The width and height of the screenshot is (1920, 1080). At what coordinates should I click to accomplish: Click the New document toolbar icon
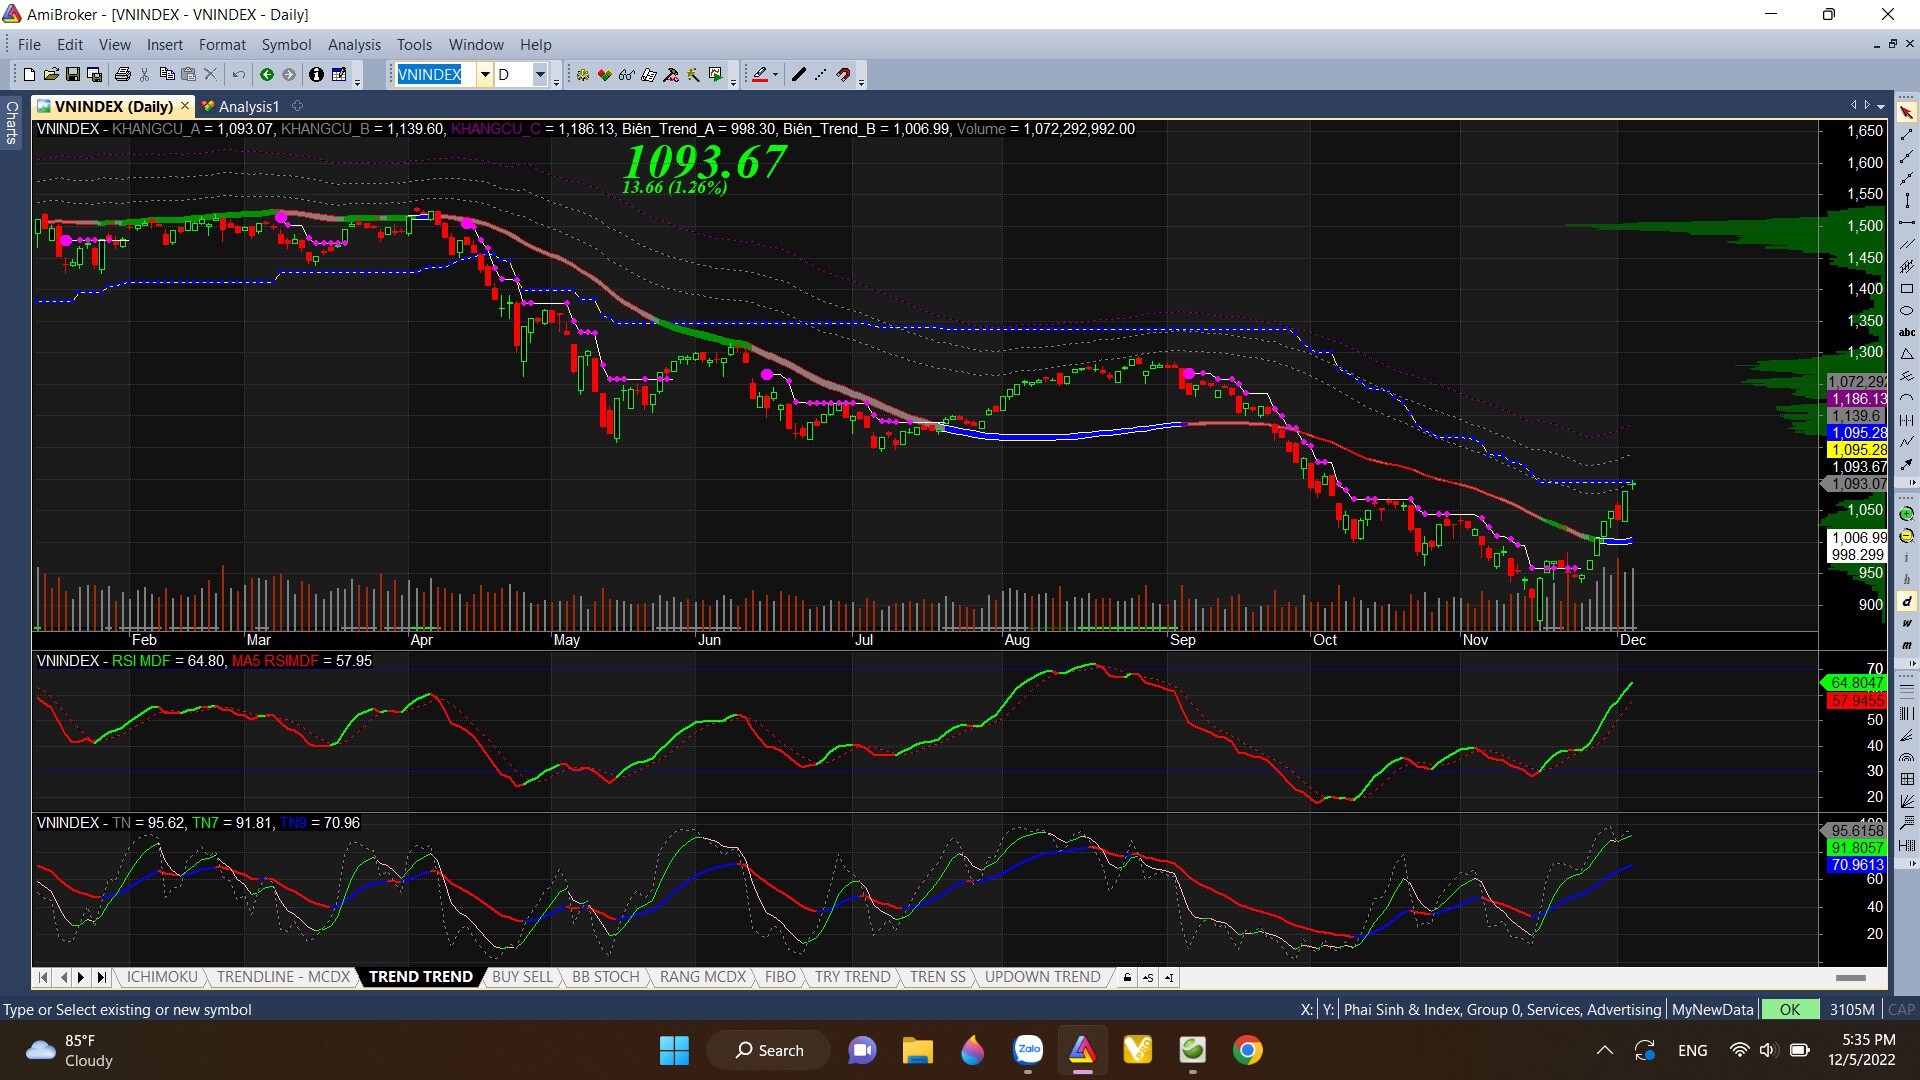click(29, 74)
